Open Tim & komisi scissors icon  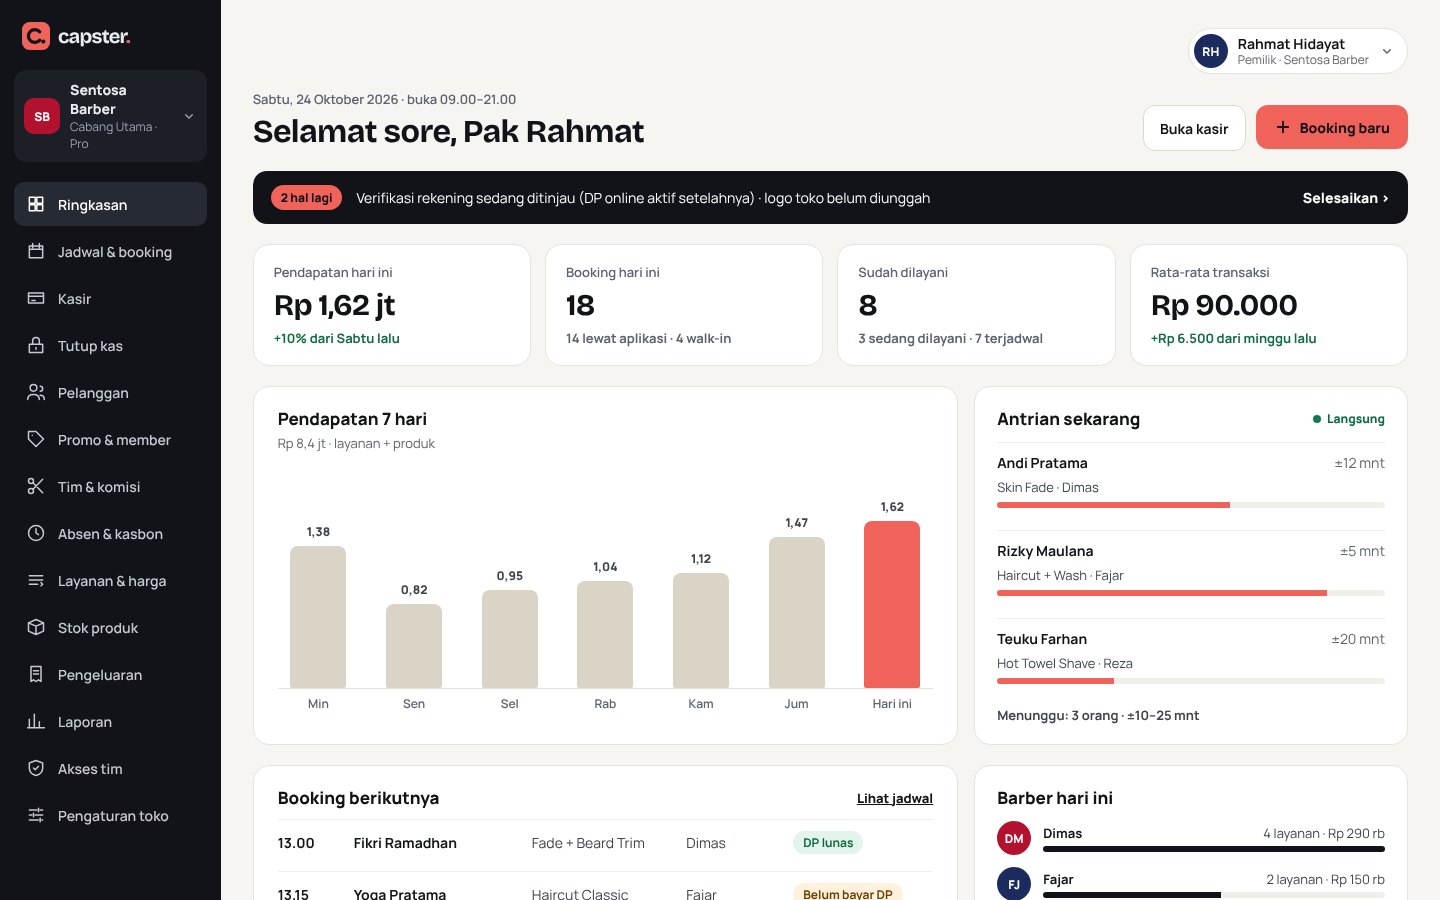pos(36,487)
